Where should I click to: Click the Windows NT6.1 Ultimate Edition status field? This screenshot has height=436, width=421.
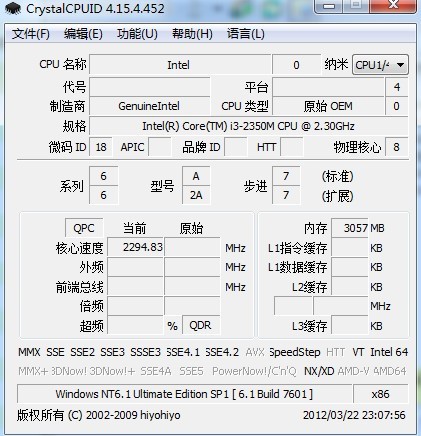point(184,394)
